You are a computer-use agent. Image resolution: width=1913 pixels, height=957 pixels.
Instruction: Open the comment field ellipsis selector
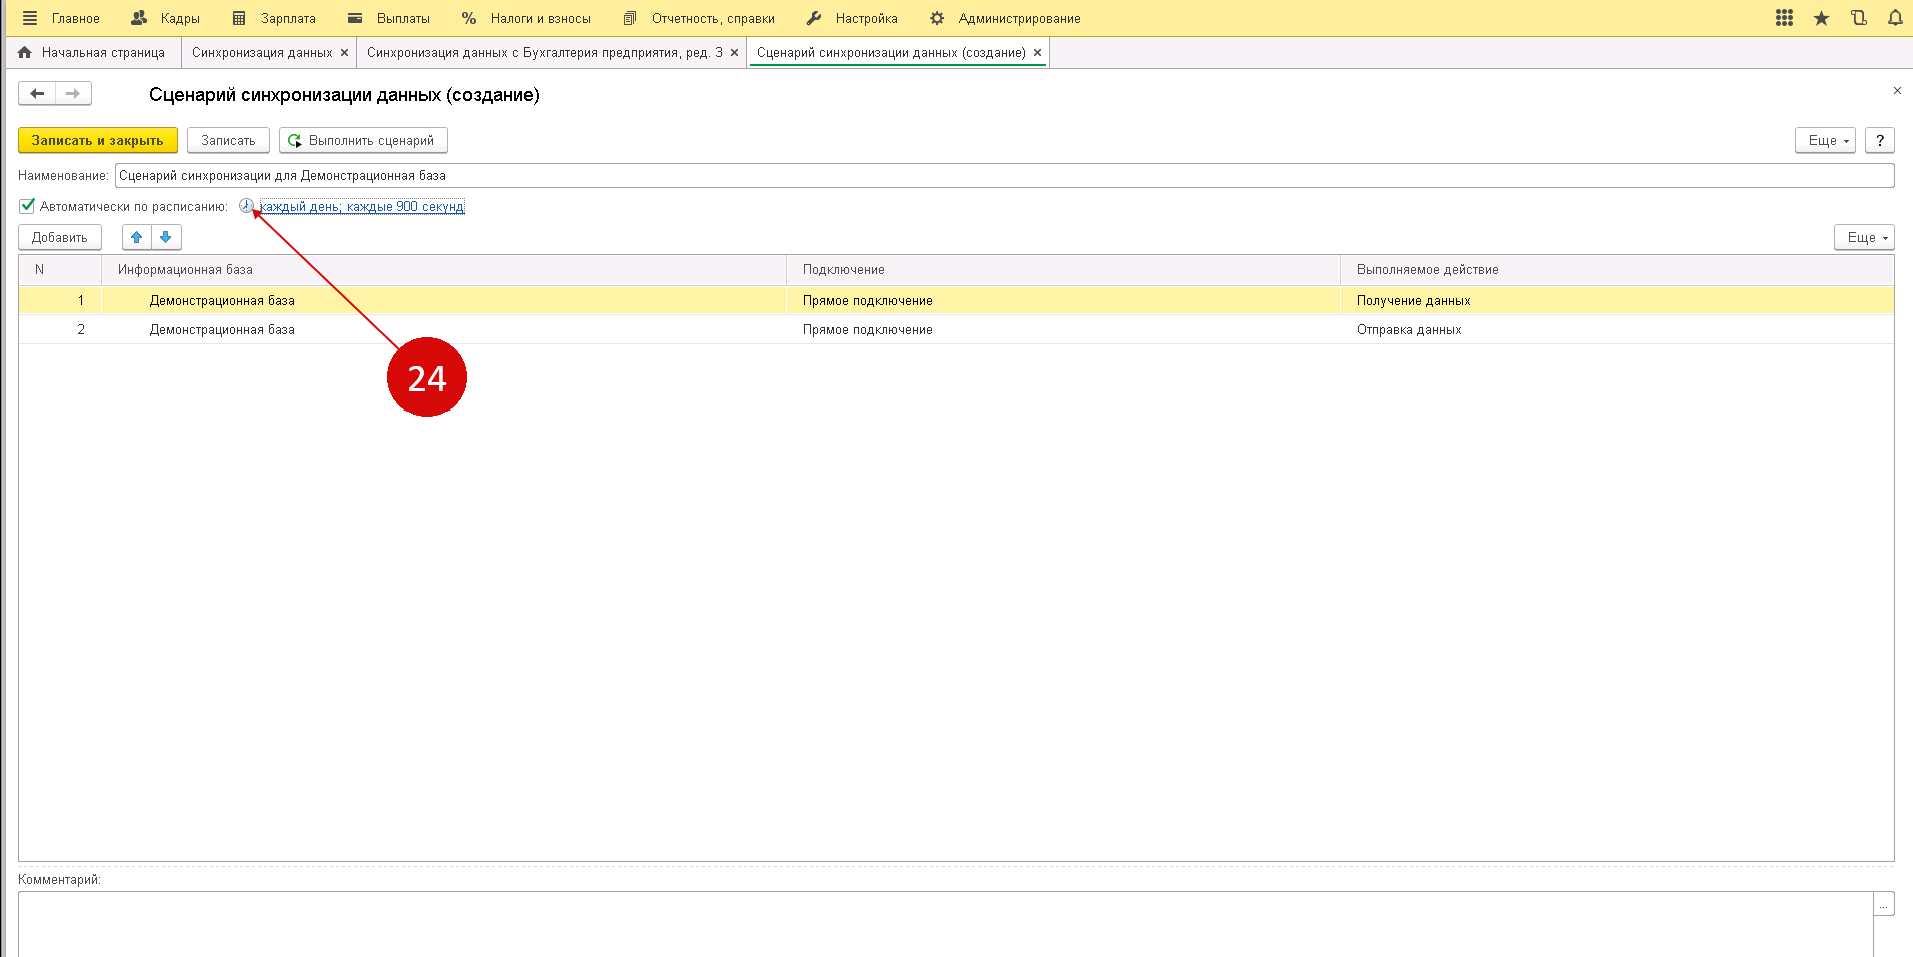pyautogui.click(x=1884, y=904)
